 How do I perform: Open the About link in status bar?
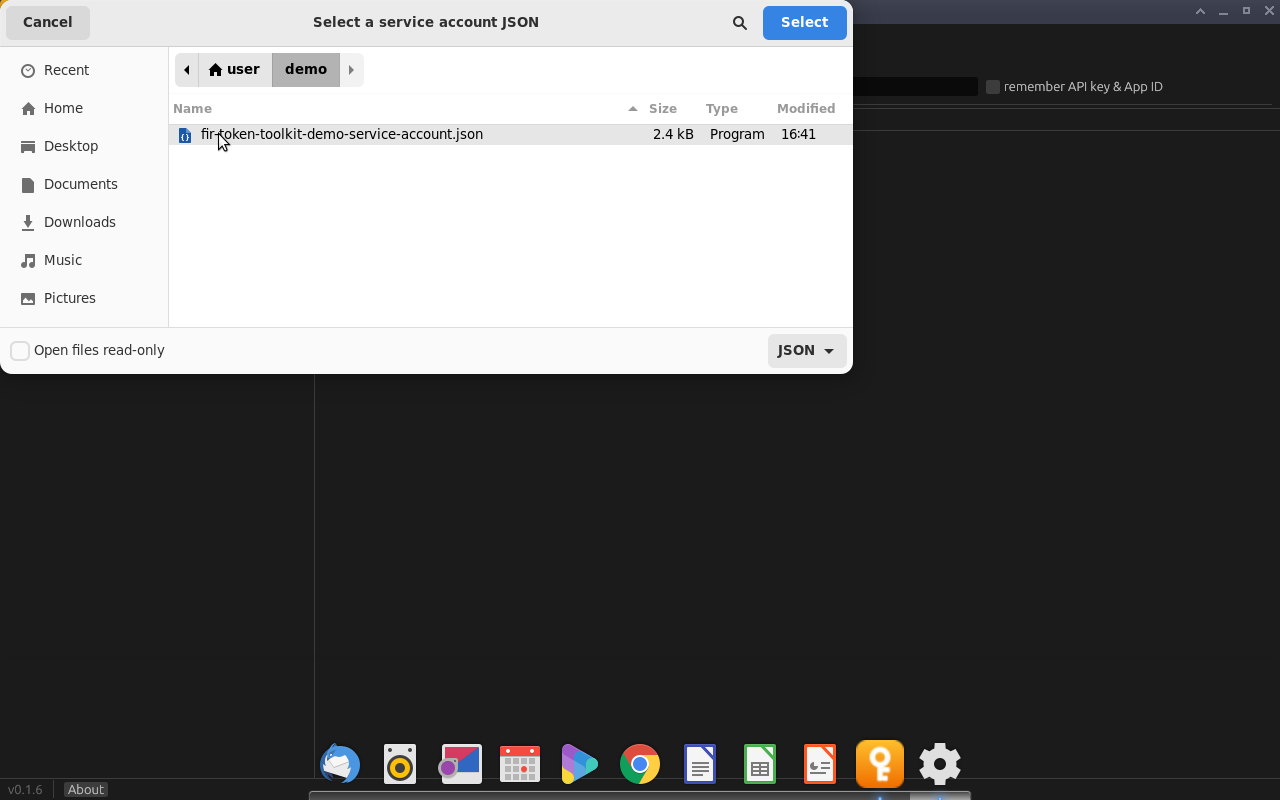pos(86,790)
